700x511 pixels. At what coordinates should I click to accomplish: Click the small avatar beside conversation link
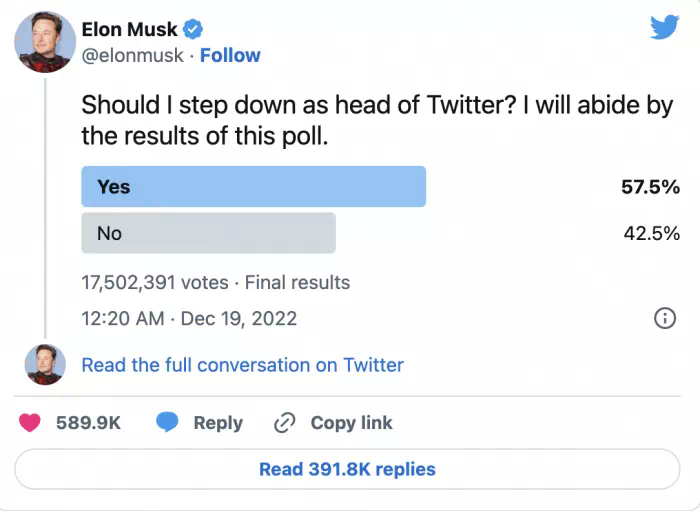pyautogui.click(x=45, y=365)
